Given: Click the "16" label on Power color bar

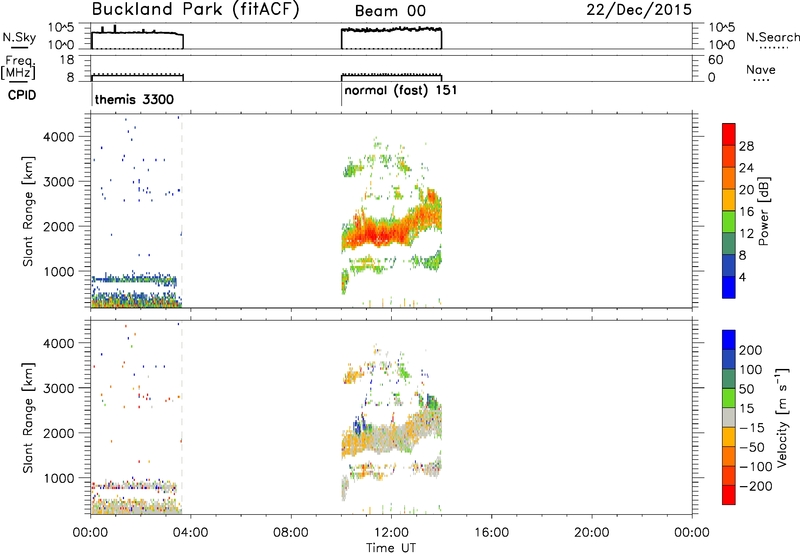Looking at the screenshot, I should (x=746, y=212).
